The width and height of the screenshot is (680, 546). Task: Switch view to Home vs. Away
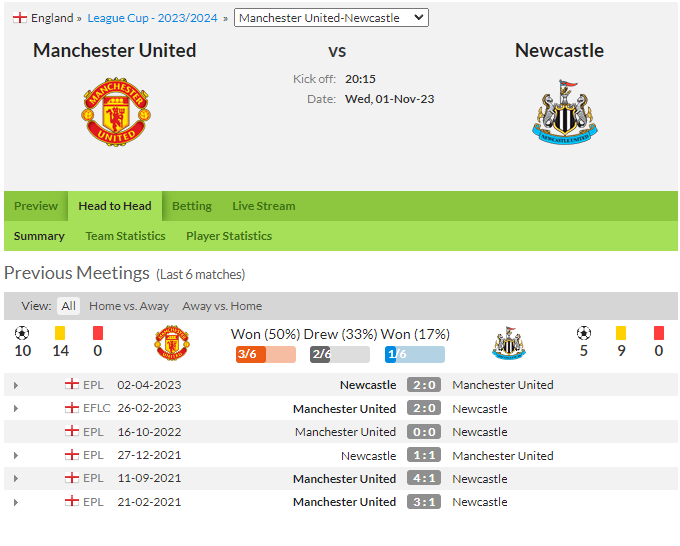tap(129, 306)
